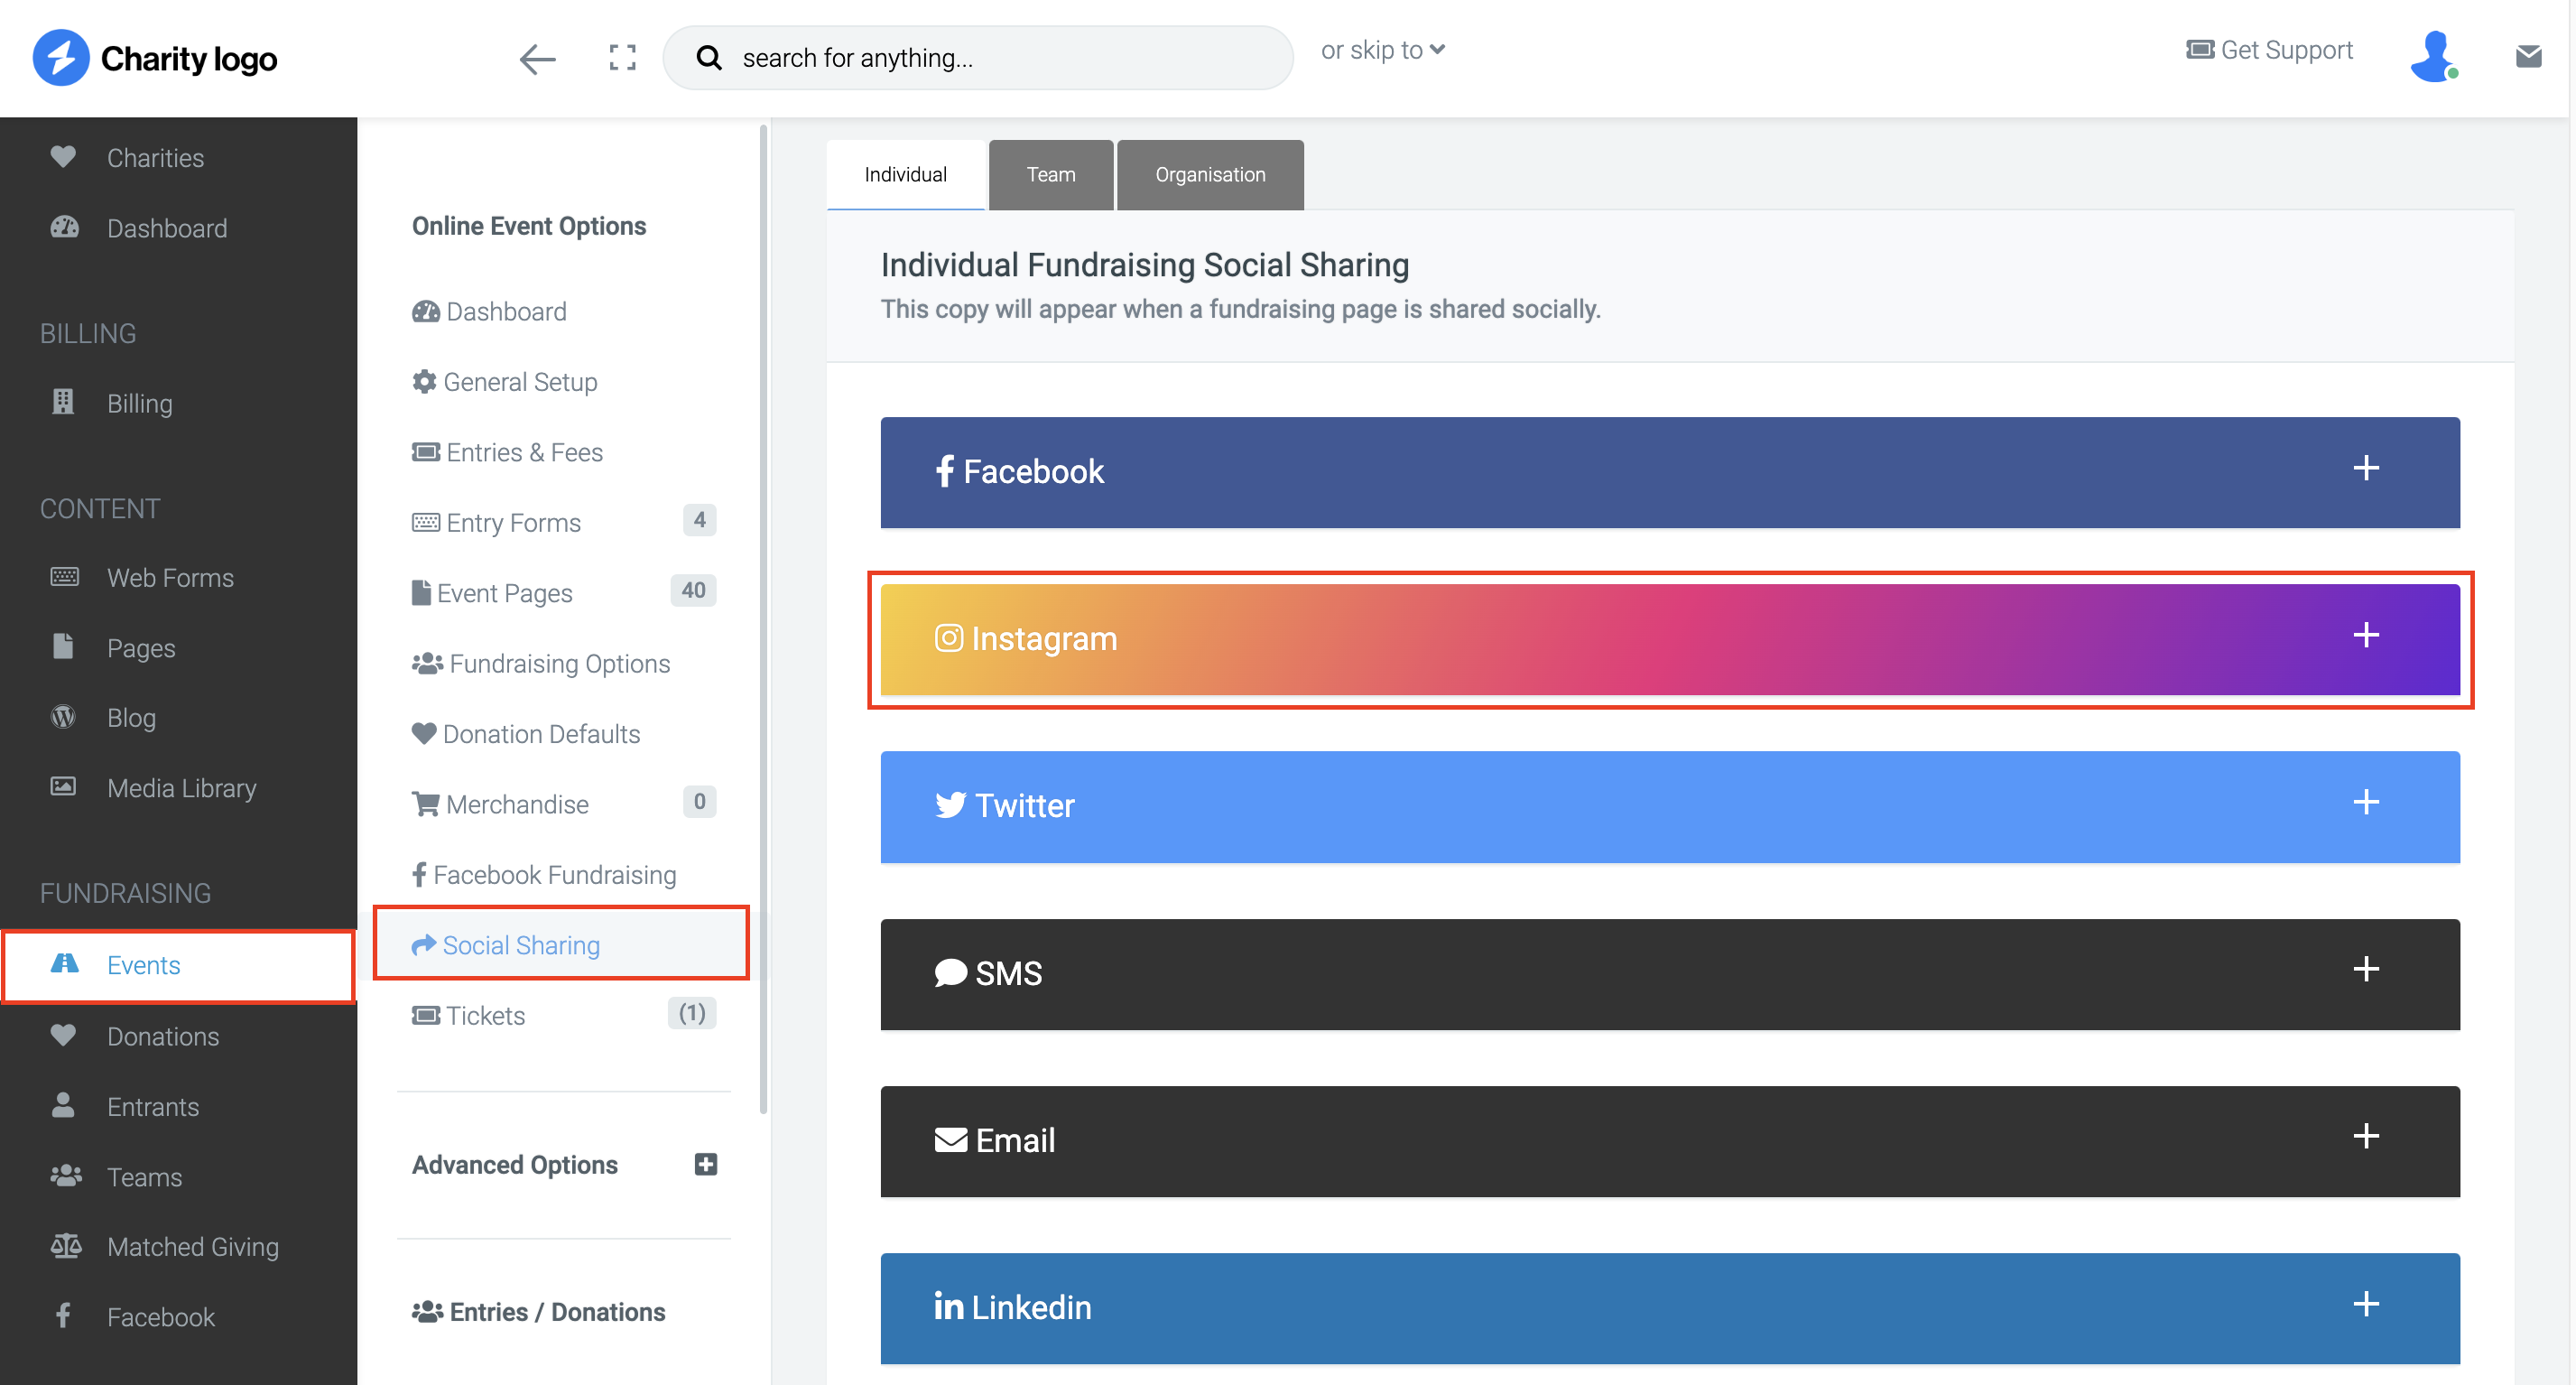Toggle fullscreen with the expand icon
This screenshot has height=1385, width=2576.
coord(622,58)
